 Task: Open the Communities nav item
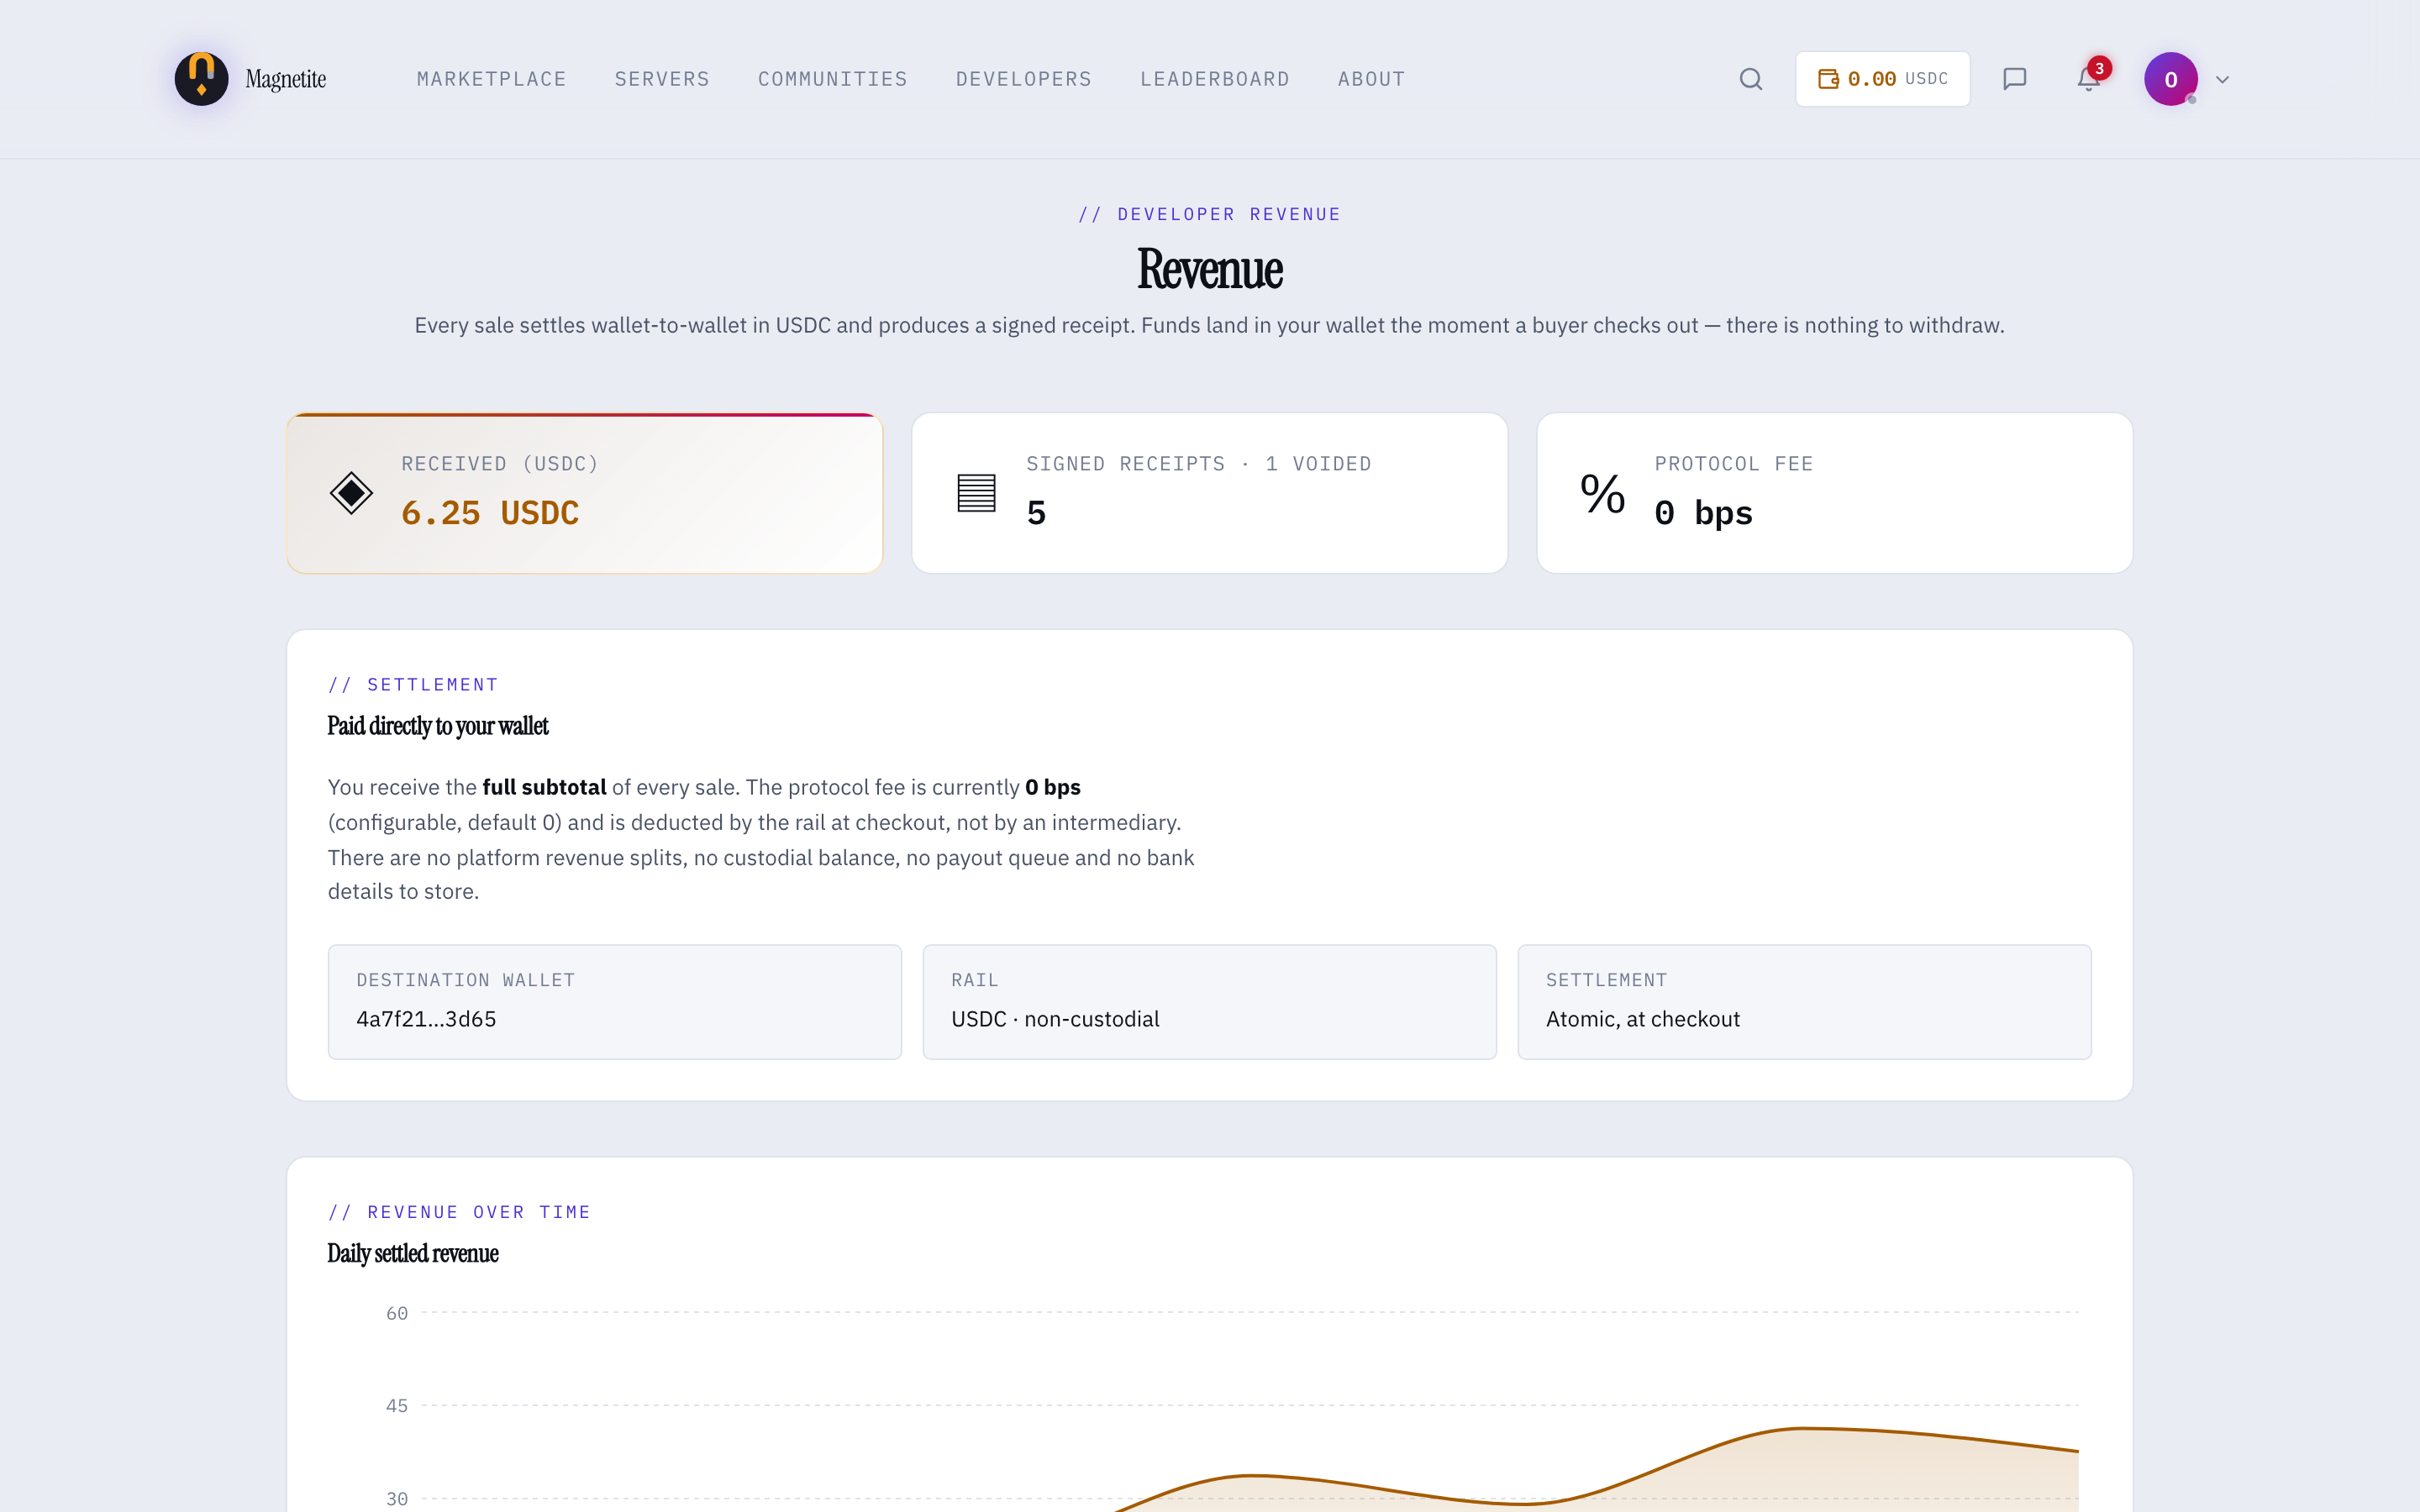pyautogui.click(x=832, y=79)
